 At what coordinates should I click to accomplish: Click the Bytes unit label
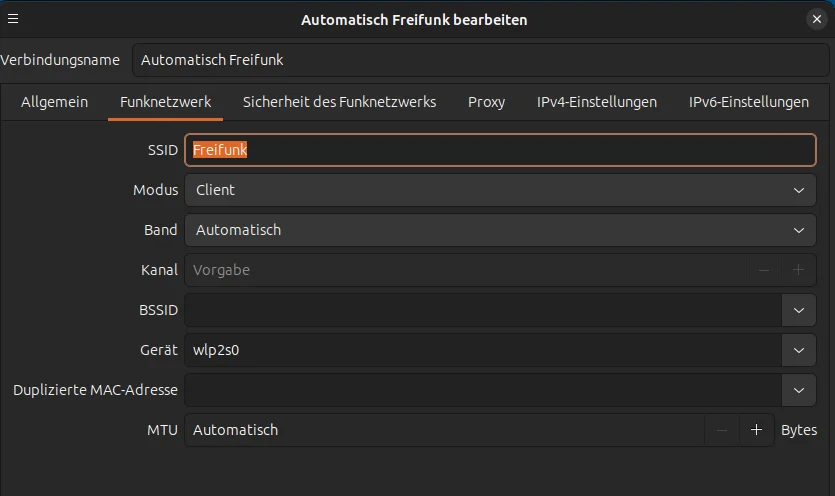pyautogui.click(x=799, y=430)
